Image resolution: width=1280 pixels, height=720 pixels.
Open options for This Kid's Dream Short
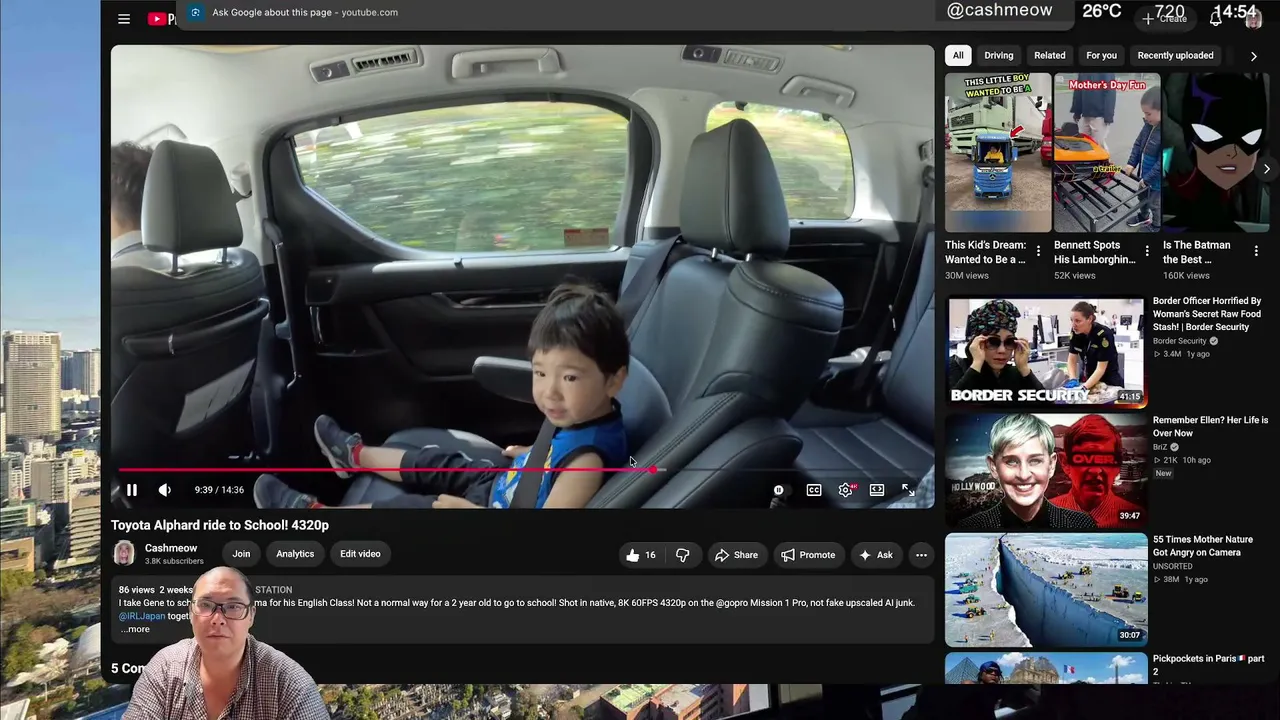(1038, 251)
